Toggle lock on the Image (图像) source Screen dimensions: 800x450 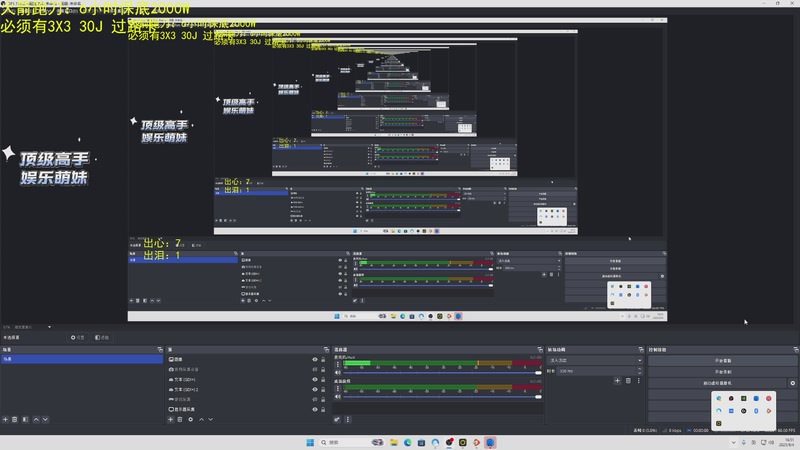coord(323,360)
